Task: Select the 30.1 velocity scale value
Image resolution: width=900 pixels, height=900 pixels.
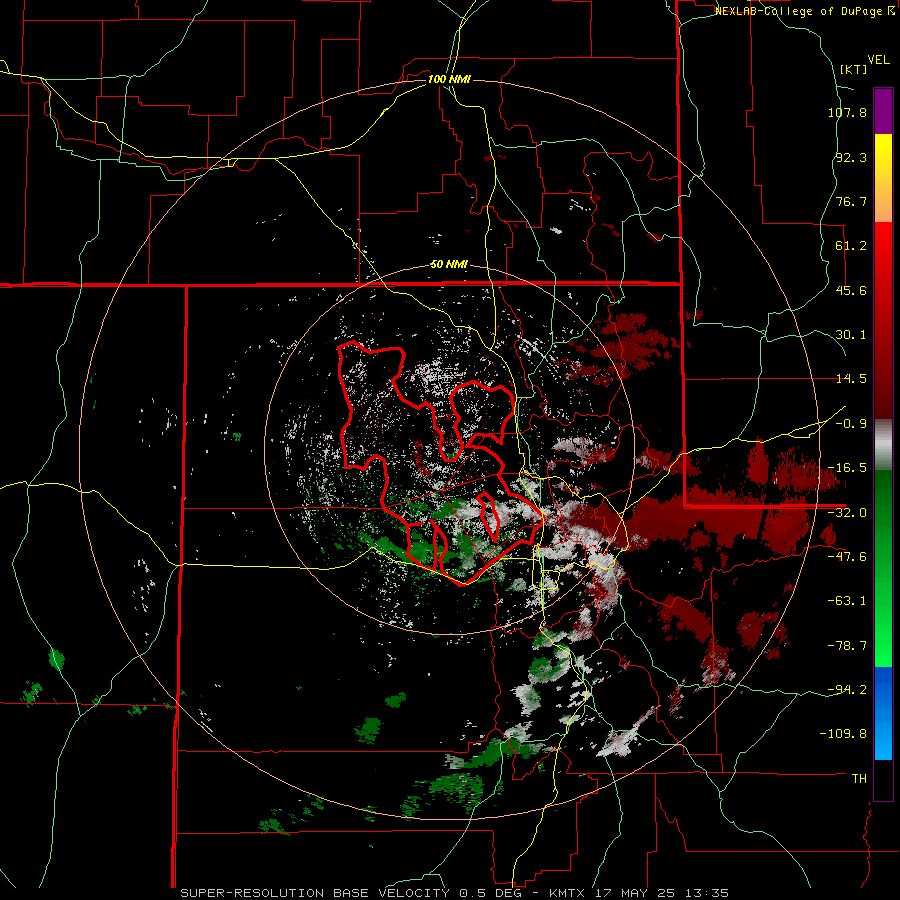Action: 851,335
